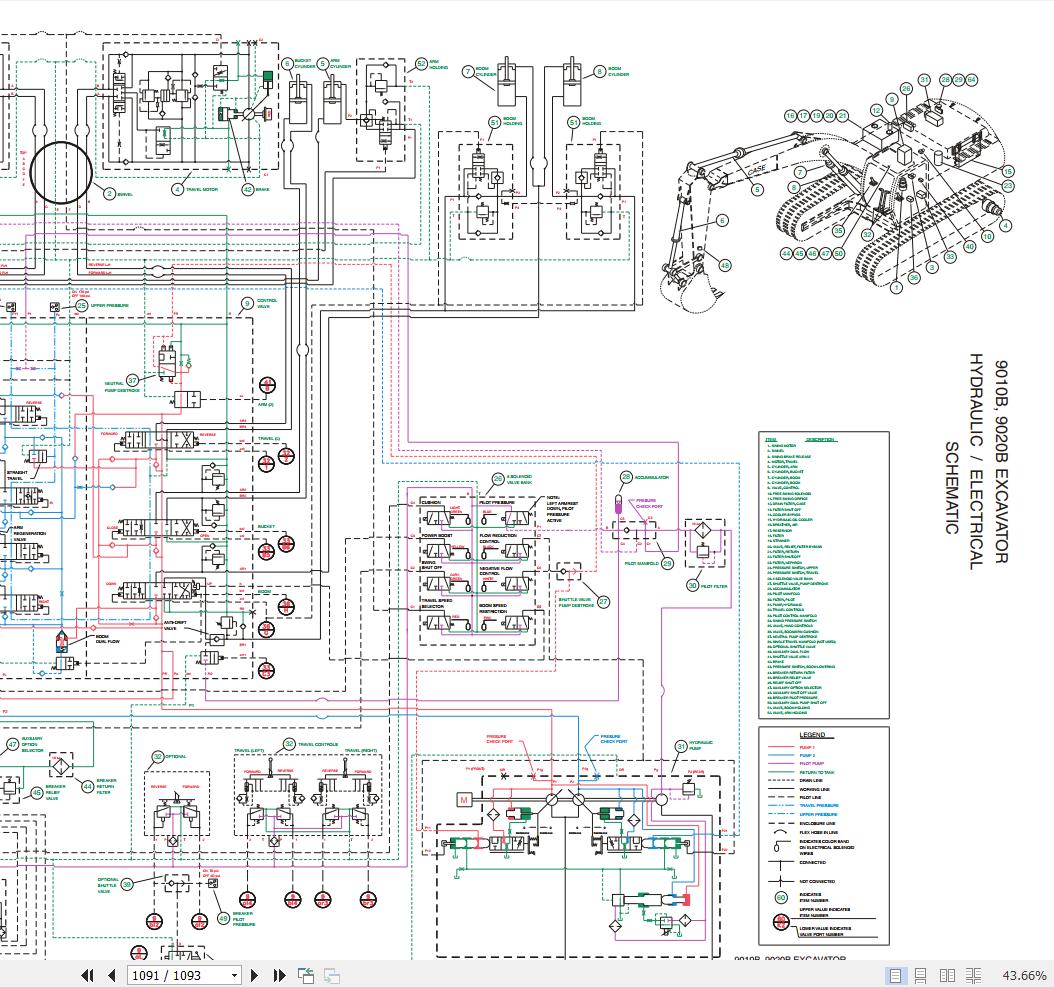Screen dimensions: 1054x987
Task: Click the HYDRAULIC / ELECTRICAL title text
Action: click(x=976, y=461)
